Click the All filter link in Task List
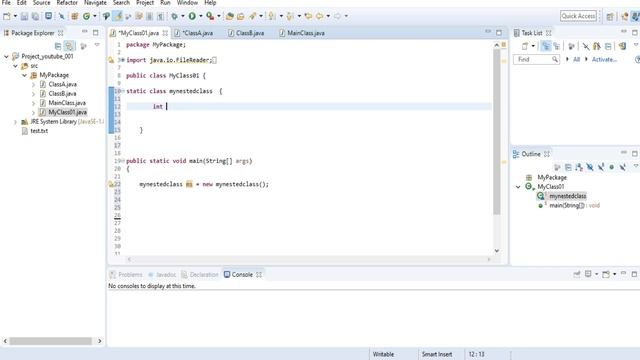Screen dimensions: 640x360 (576, 60)
